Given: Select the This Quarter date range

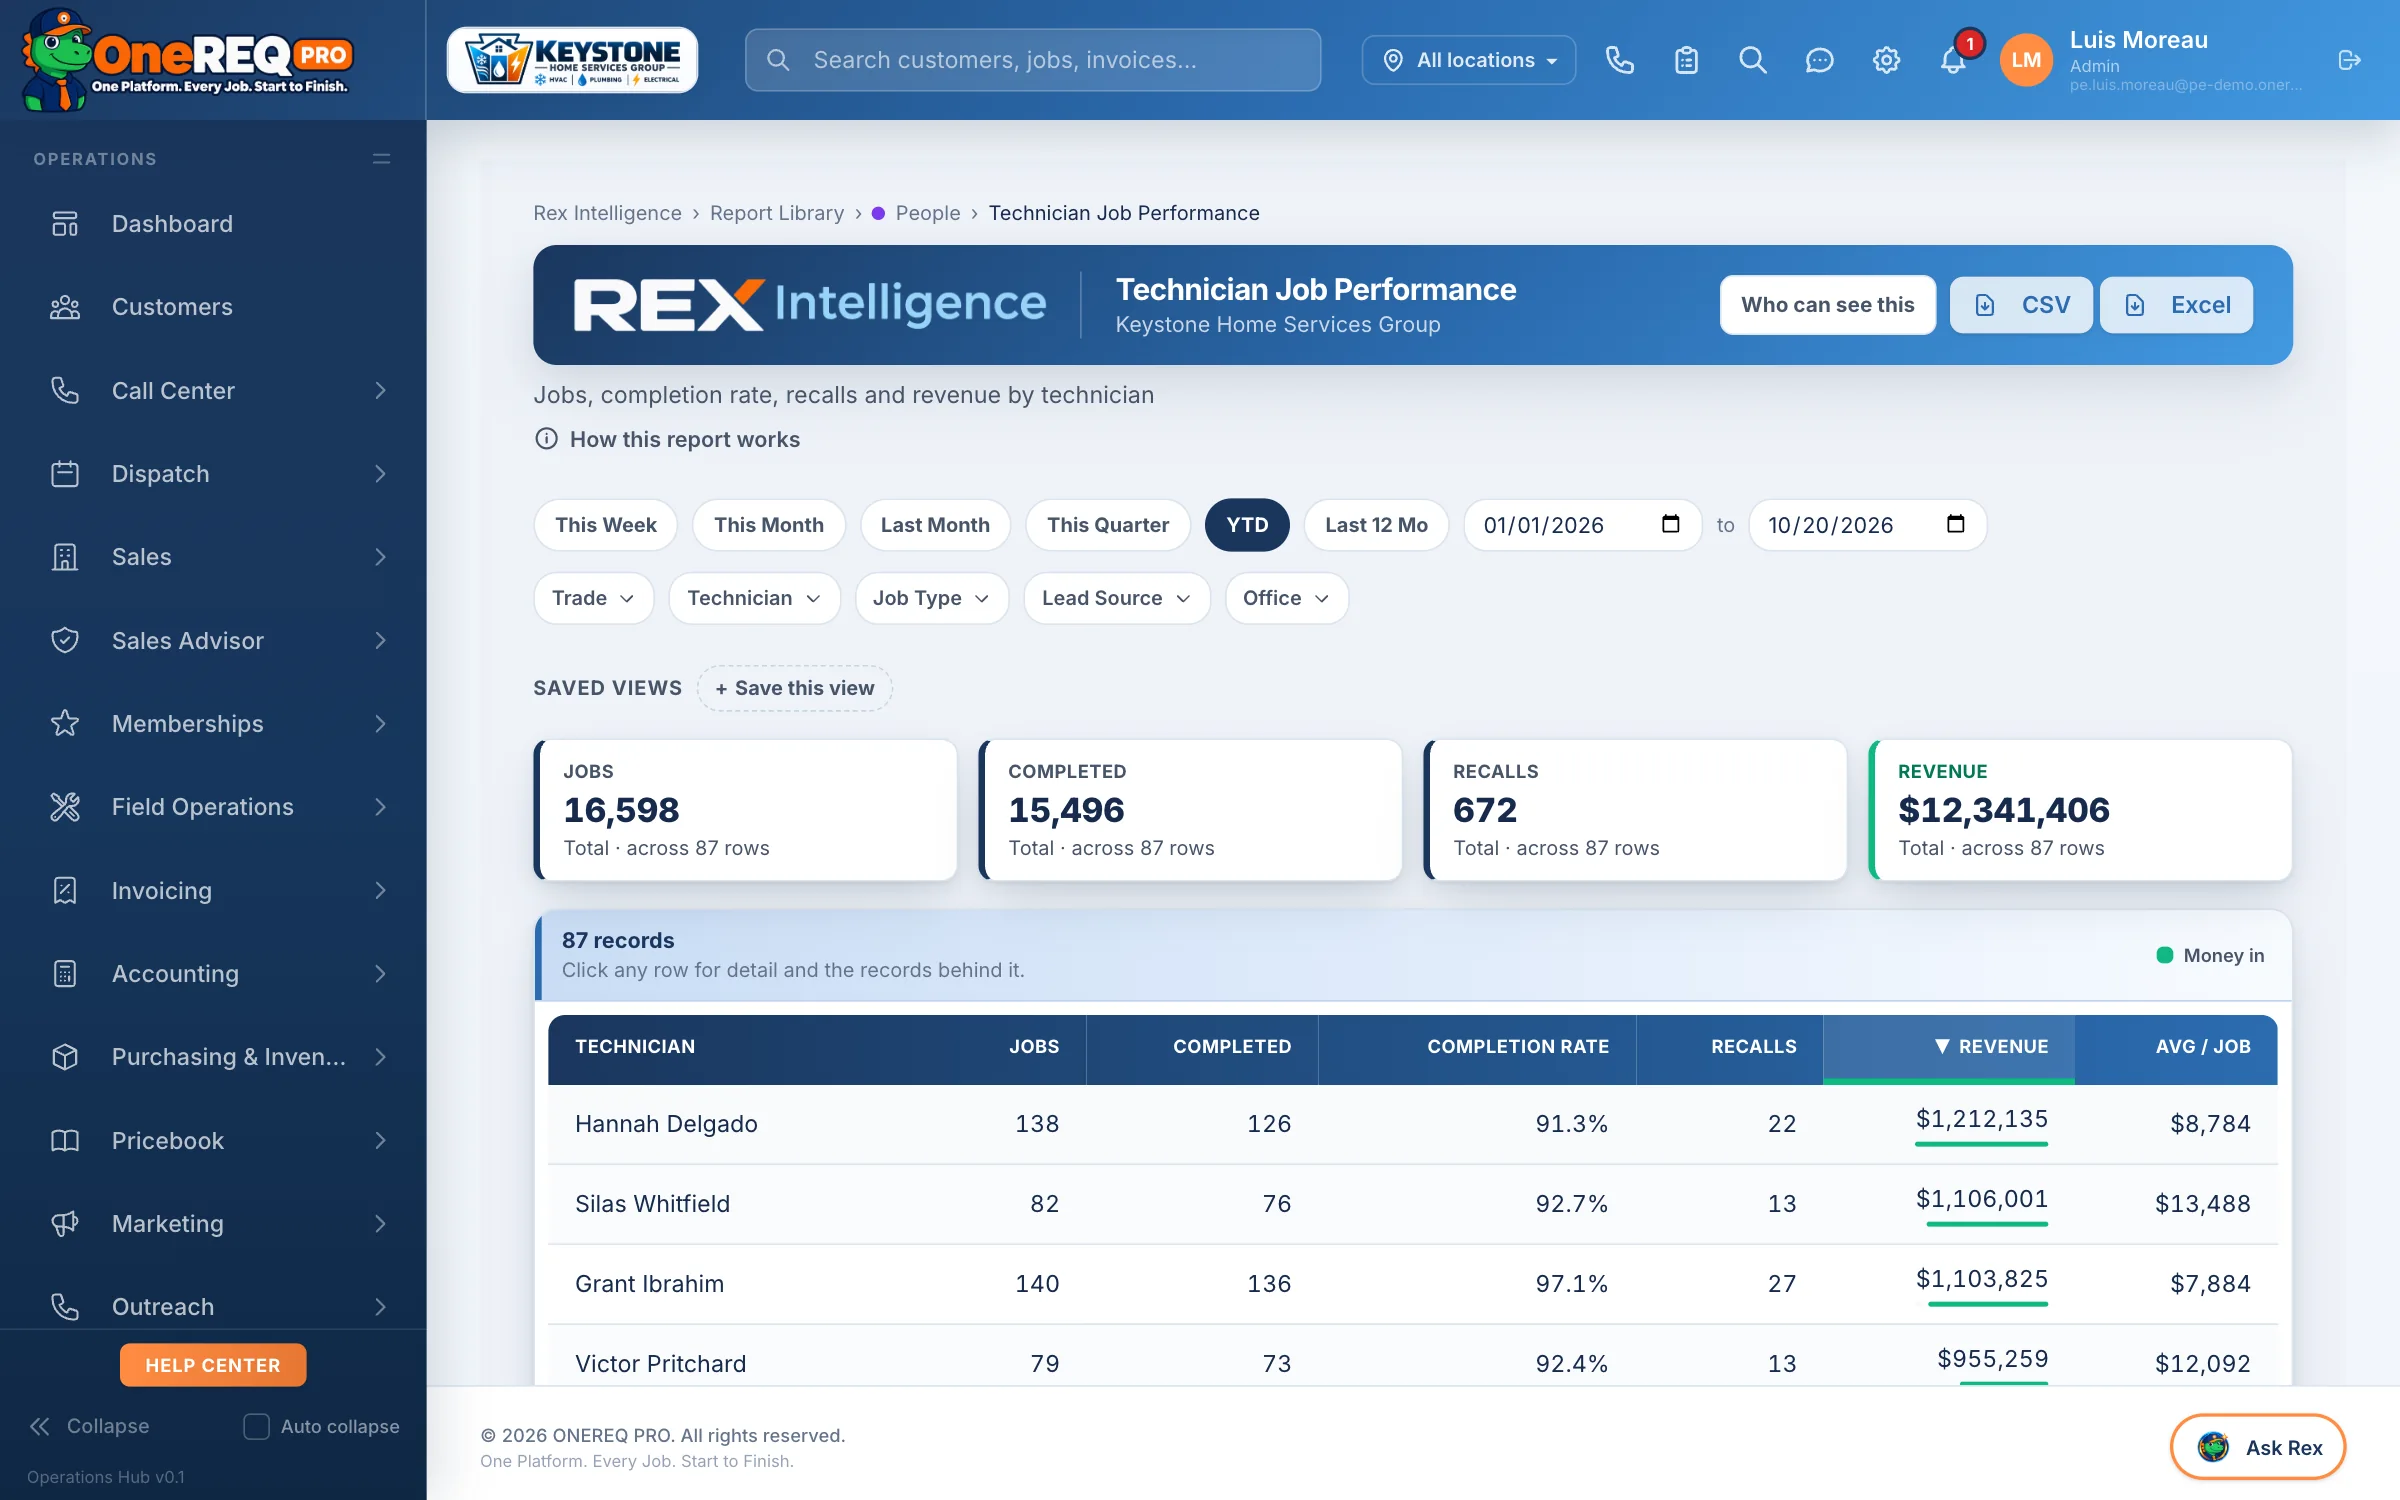Looking at the screenshot, I should pos(1108,525).
